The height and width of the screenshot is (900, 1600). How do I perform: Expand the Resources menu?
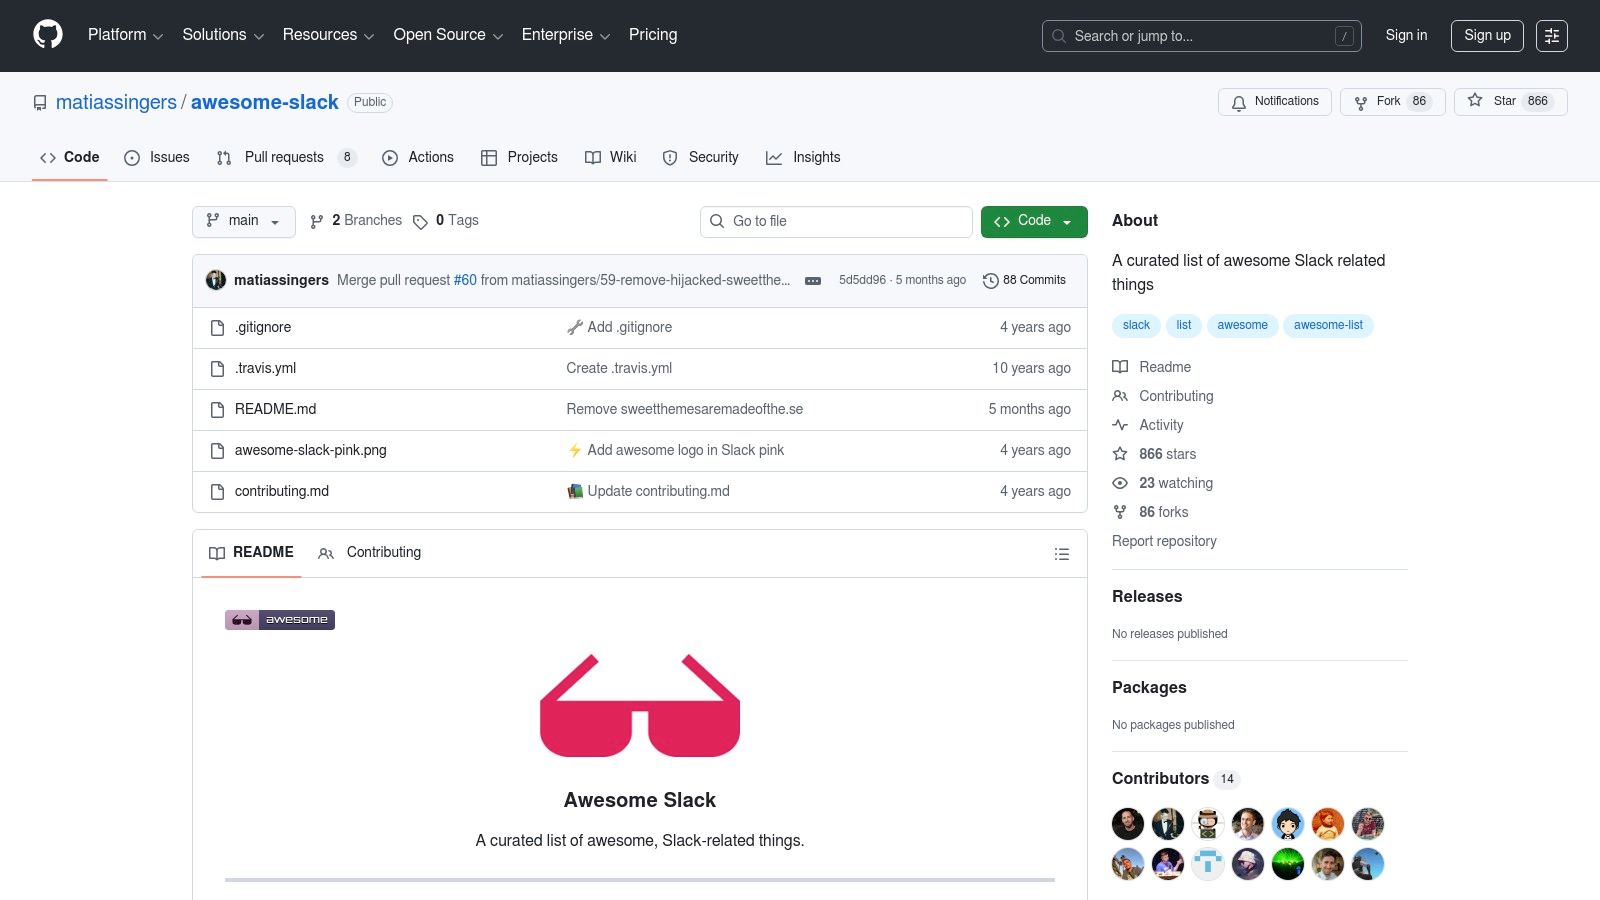coord(328,35)
